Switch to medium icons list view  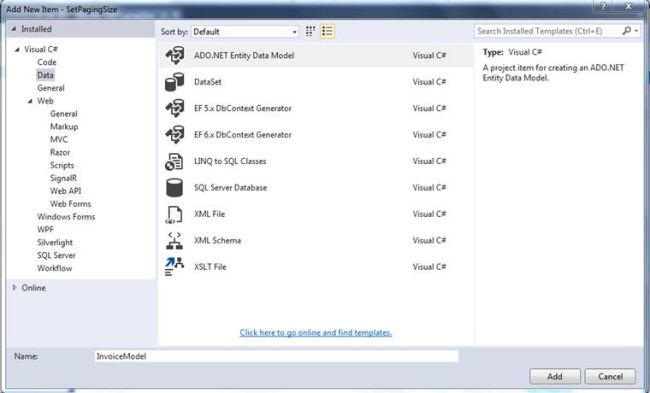327,31
